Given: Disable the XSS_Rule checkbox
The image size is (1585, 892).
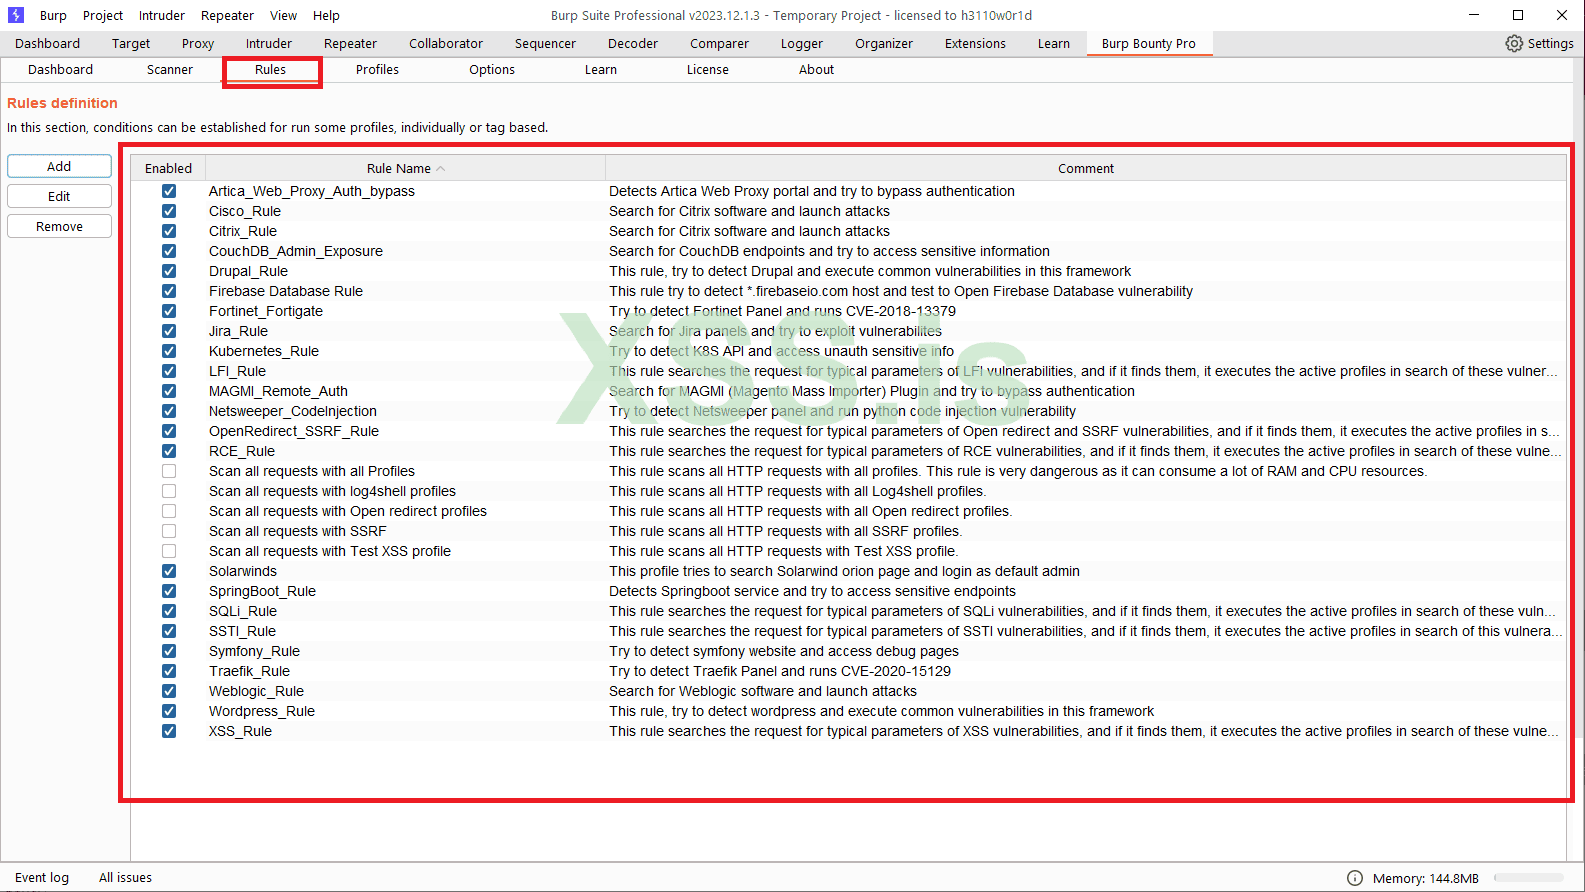Looking at the screenshot, I should point(169,731).
